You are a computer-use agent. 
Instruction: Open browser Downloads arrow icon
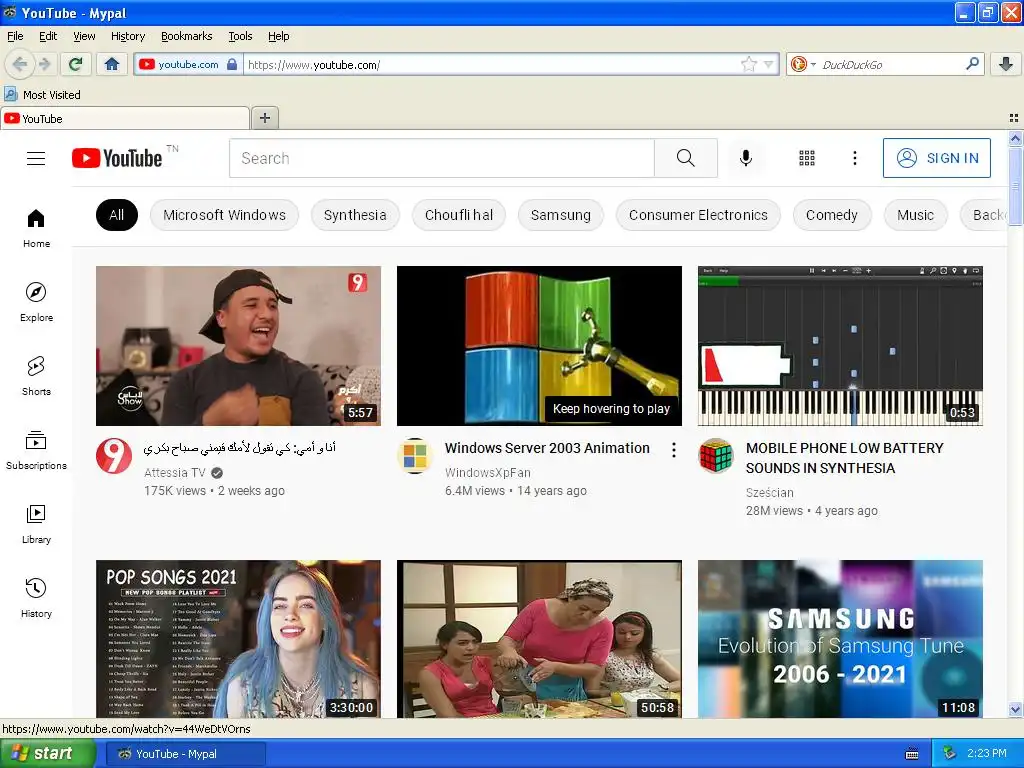[x=1006, y=64]
